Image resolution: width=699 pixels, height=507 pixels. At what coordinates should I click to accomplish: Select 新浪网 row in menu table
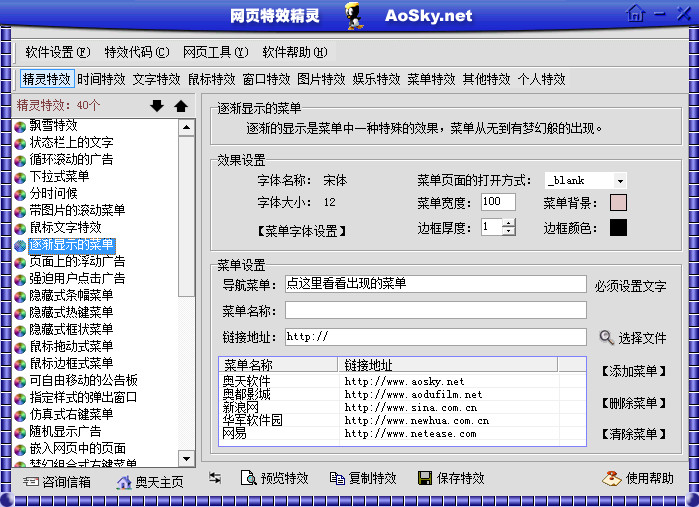point(402,407)
